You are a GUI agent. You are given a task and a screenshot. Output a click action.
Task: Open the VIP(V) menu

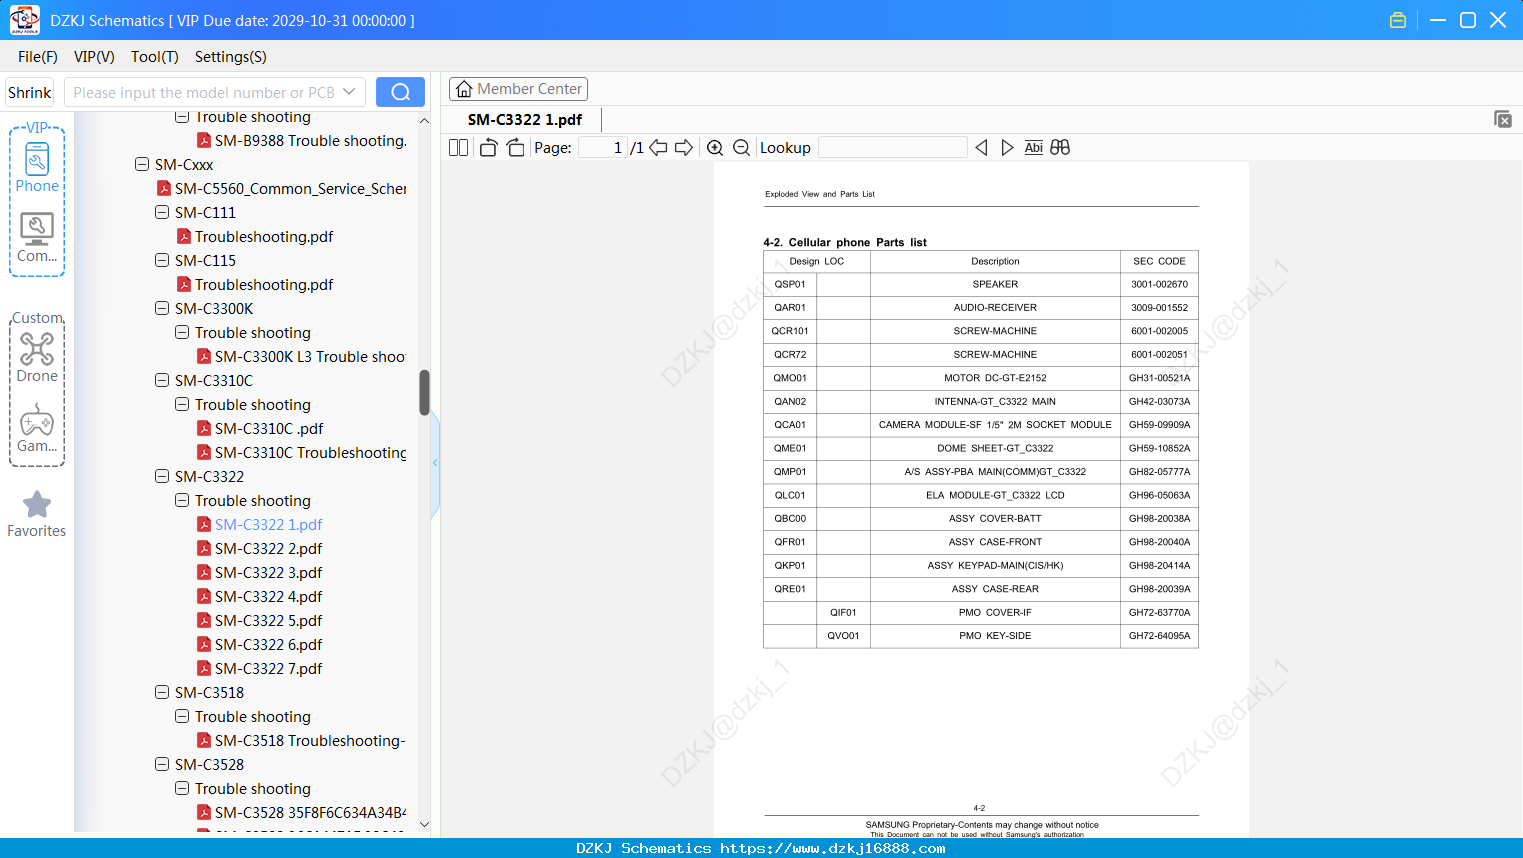[x=94, y=57]
